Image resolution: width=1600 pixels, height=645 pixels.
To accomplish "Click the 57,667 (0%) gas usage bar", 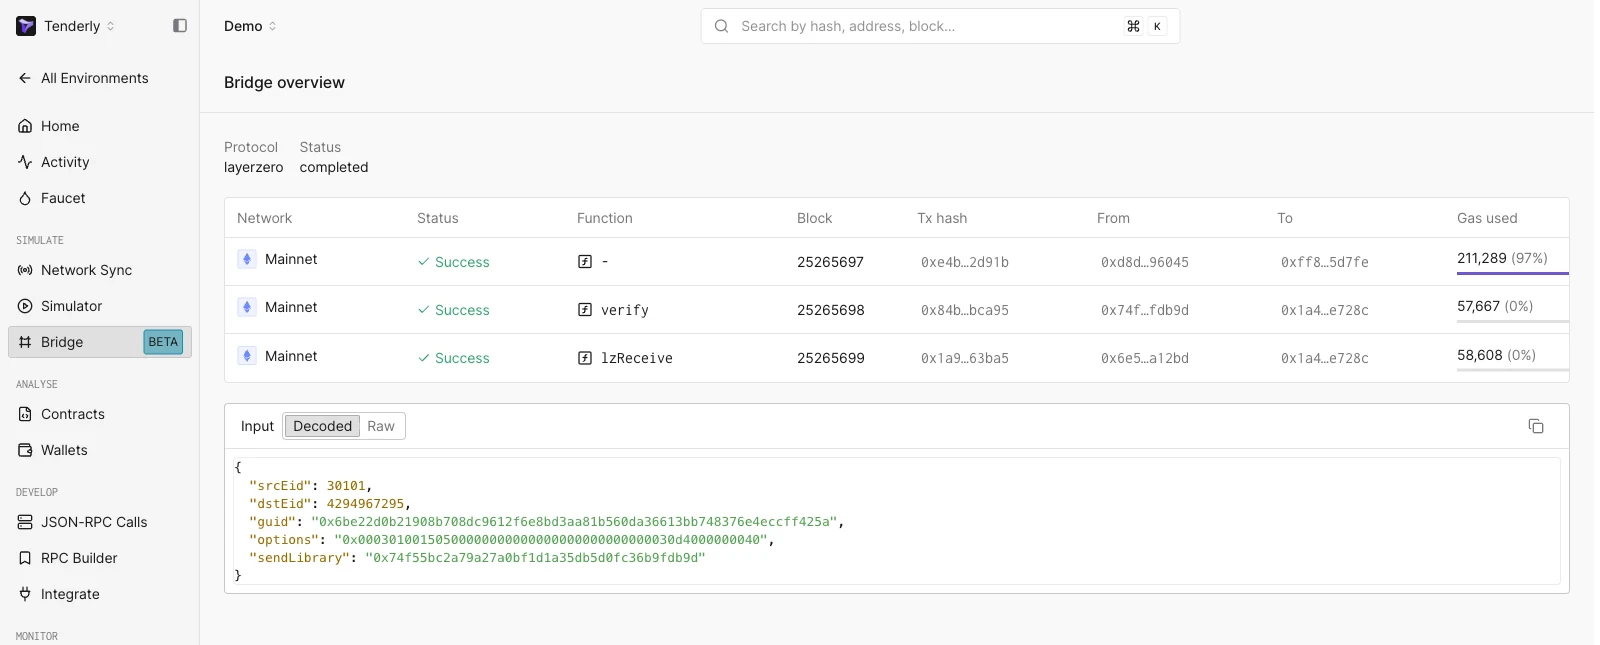I will tap(1512, 320).
